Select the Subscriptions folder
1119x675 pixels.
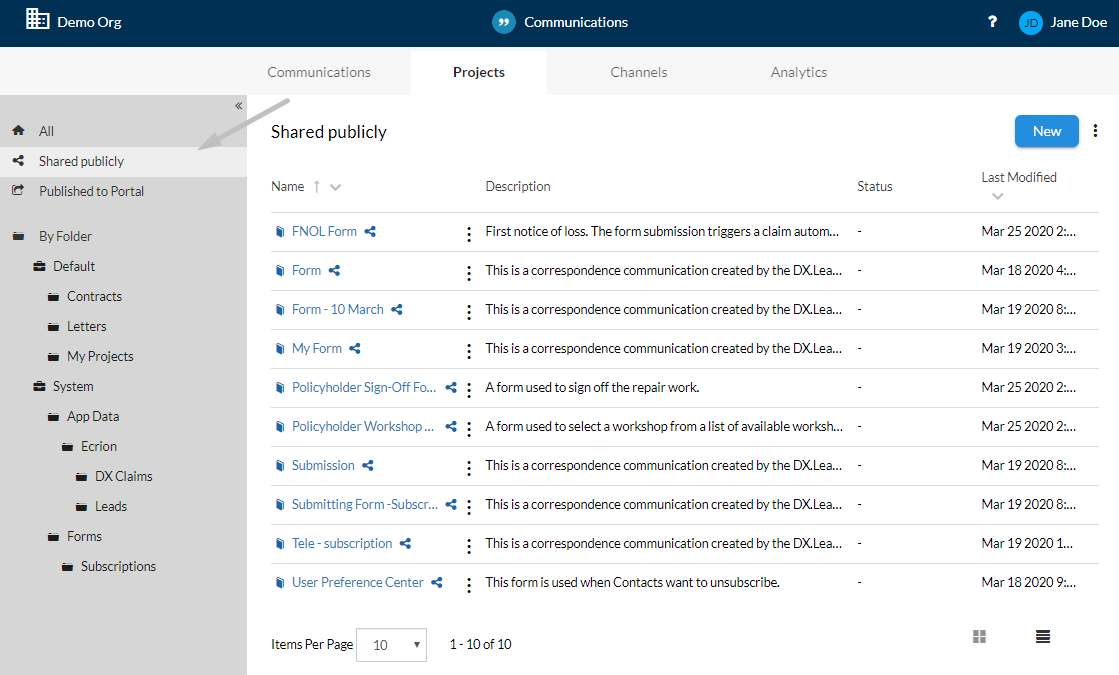[x=118, y=566]
